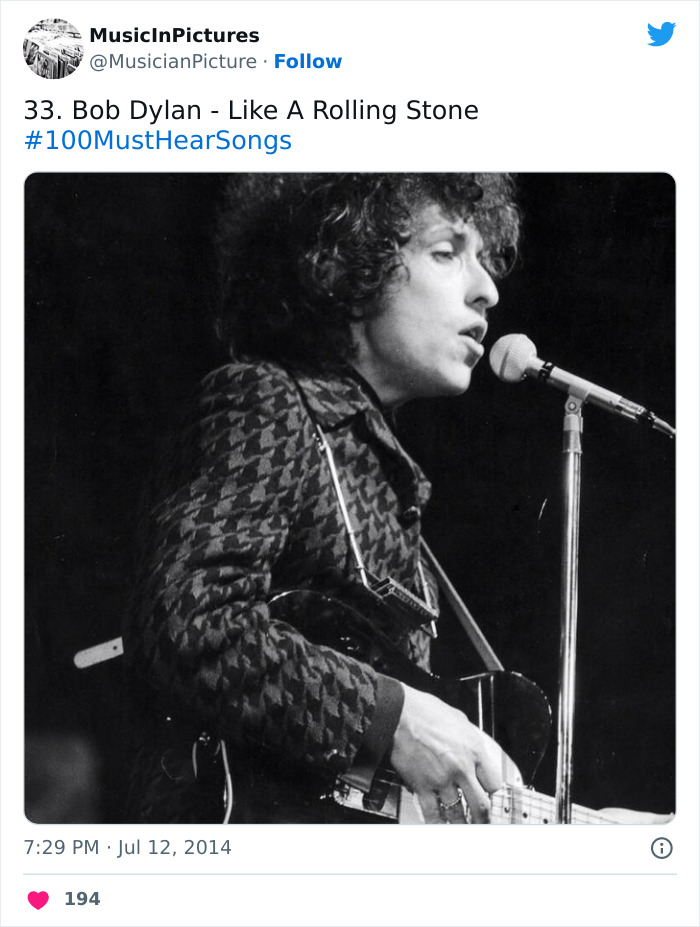This screenshot has width=700, height=927.
Task: Tap the circled info button beside the timestamp
Action: coord(664,846)
